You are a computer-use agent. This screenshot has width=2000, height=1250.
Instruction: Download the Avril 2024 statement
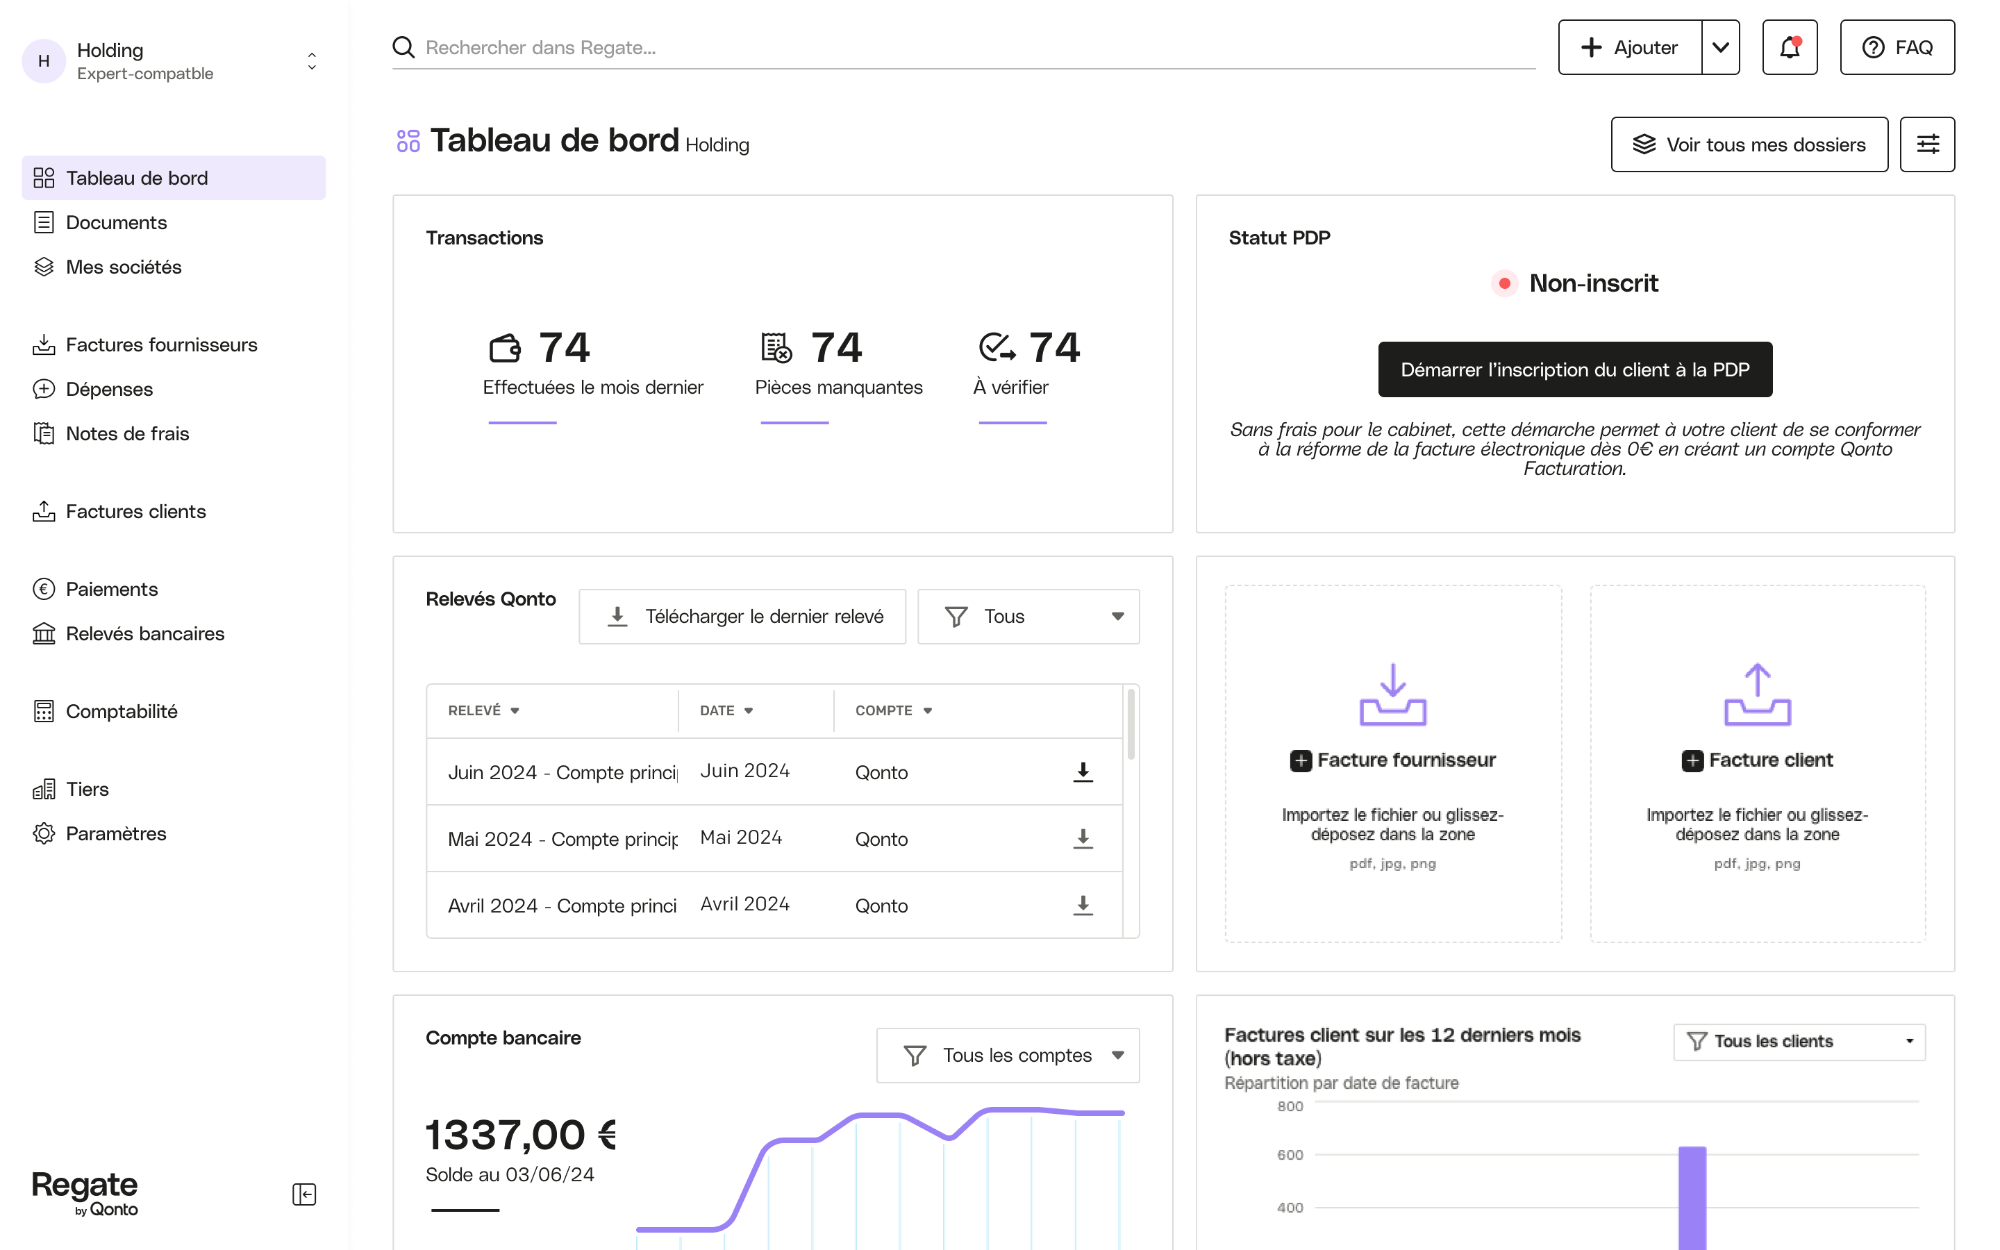tap(1083, 905)
